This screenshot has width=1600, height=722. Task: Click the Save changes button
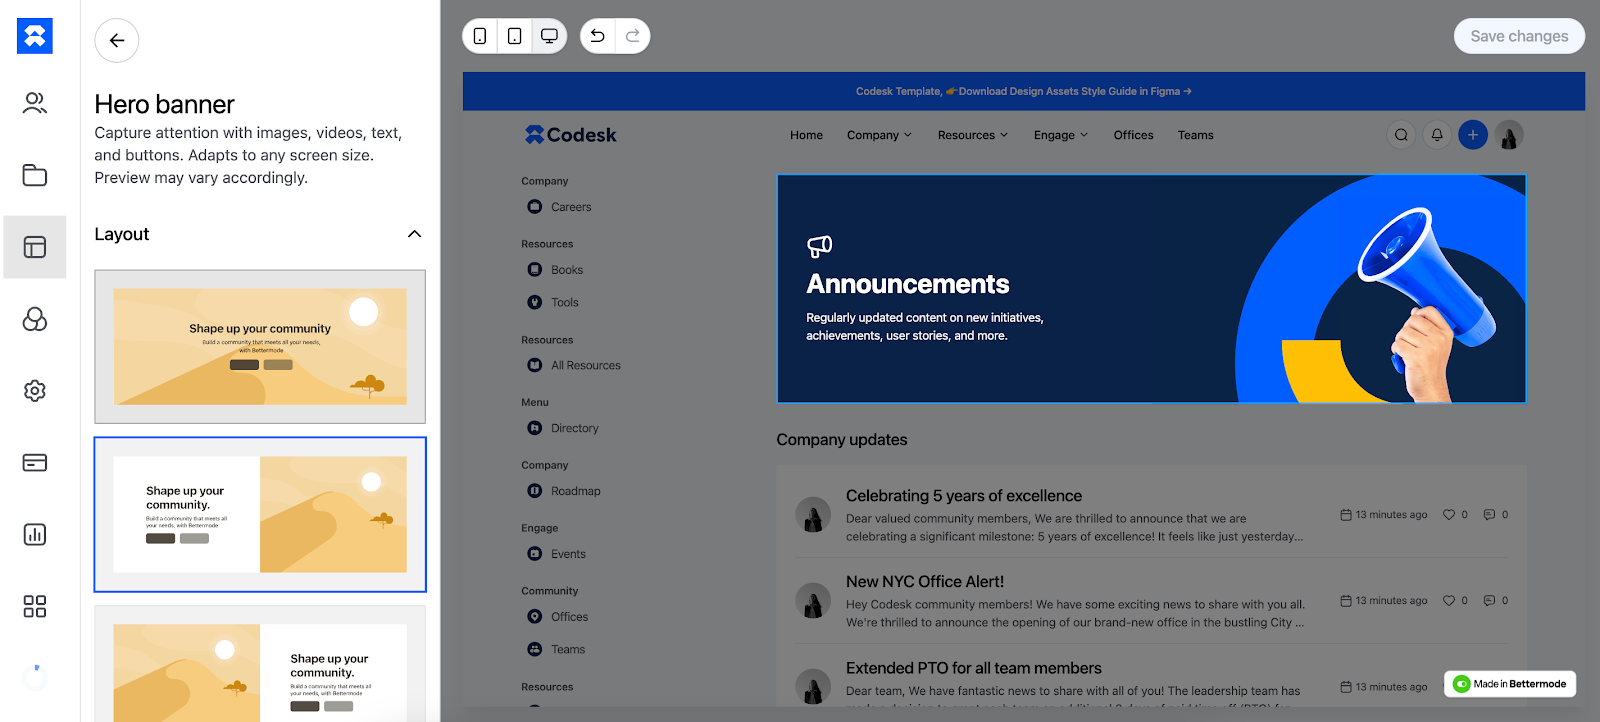click(1519, 36)
